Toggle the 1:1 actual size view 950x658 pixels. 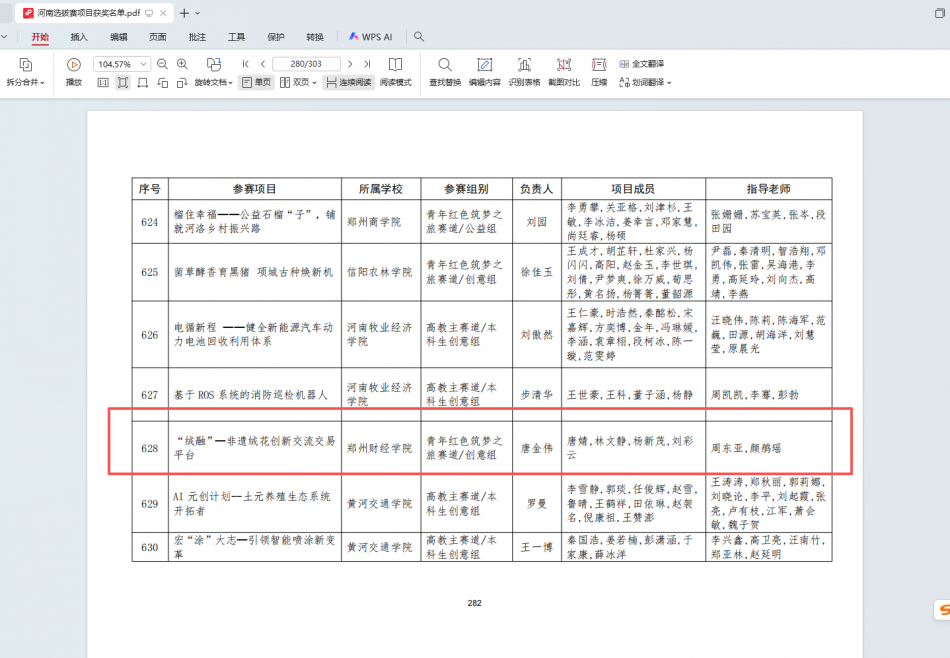103,82
